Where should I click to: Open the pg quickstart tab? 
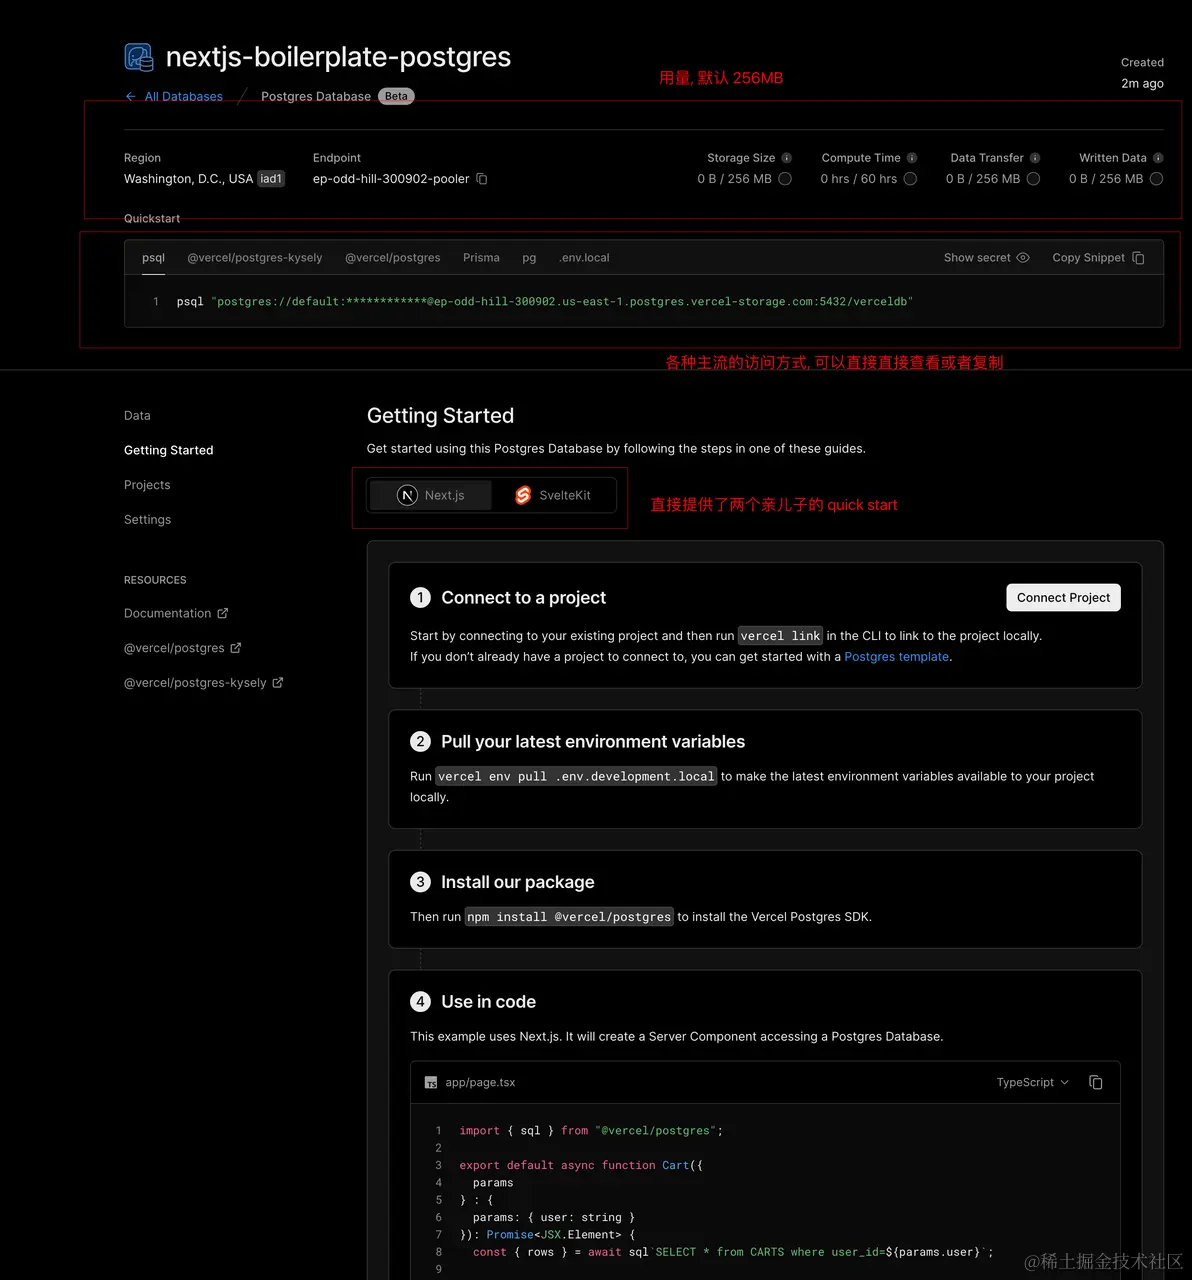(x=529, y=258)
